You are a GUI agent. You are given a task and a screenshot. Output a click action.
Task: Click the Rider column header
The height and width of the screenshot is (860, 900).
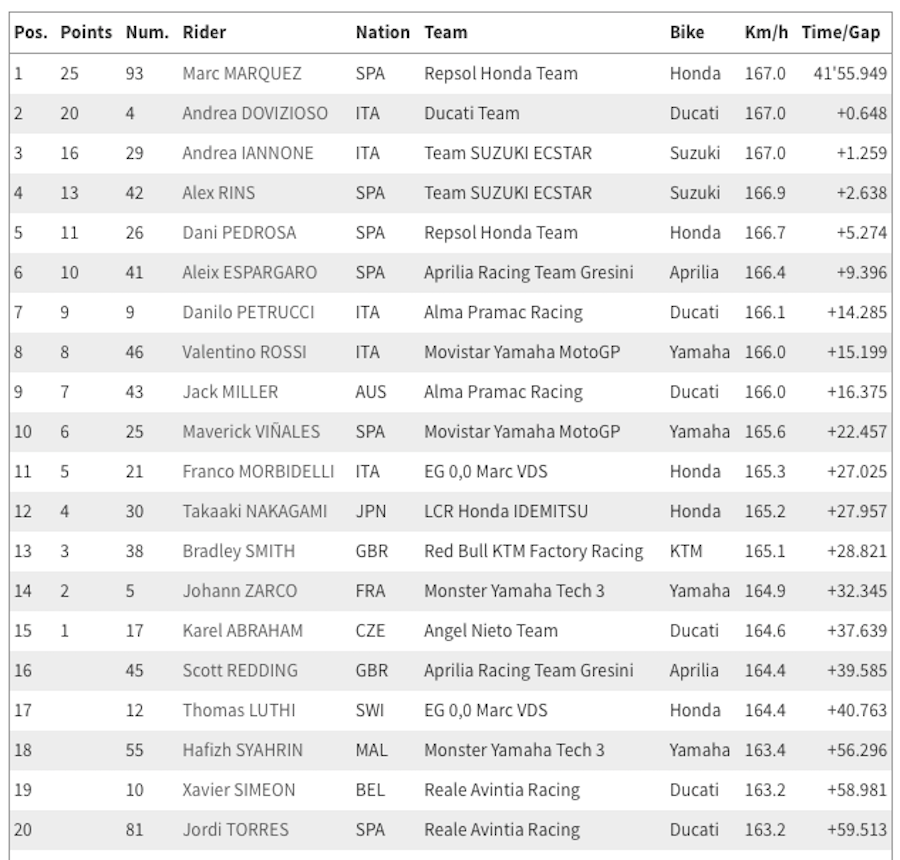click(204, 32)
